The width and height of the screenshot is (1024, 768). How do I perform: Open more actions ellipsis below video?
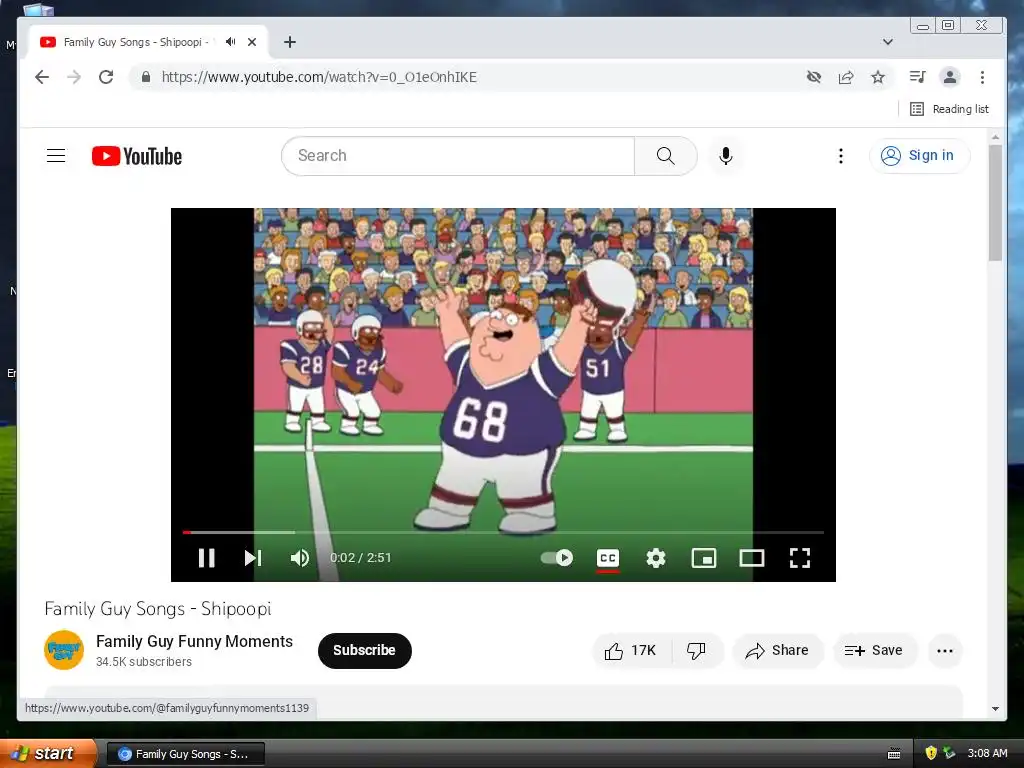(945, 650)
